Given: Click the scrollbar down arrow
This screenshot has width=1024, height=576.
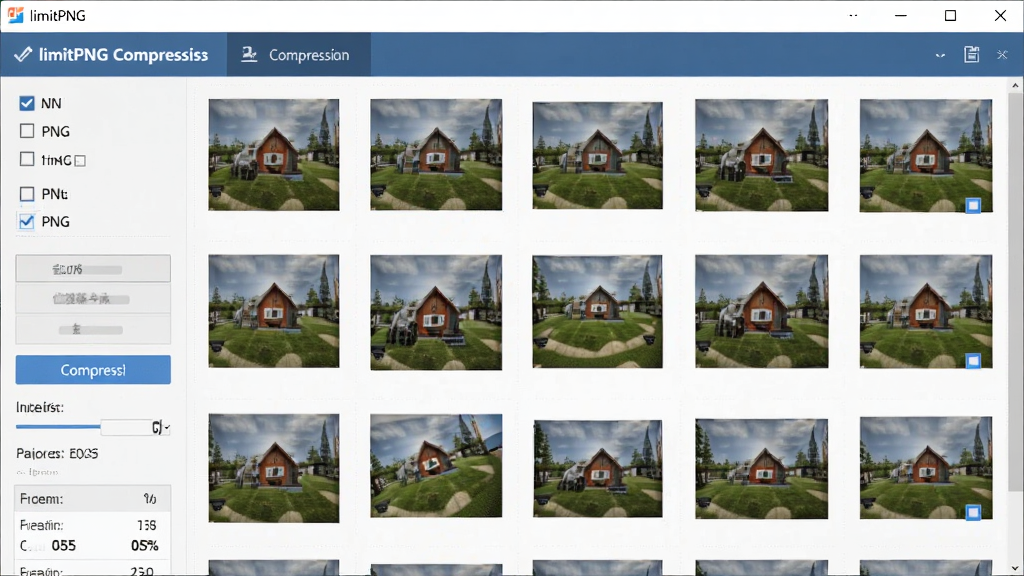Looking at the screenshot, I should 1015,569.
